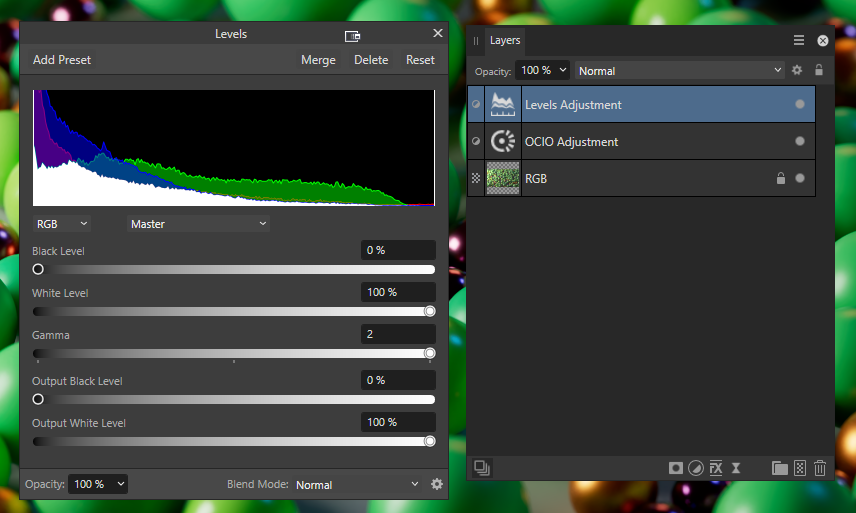Viewport: 856px width, 513px height.
Task: Open Levels dialog Blend Mode dropdown
Action: 358,485
